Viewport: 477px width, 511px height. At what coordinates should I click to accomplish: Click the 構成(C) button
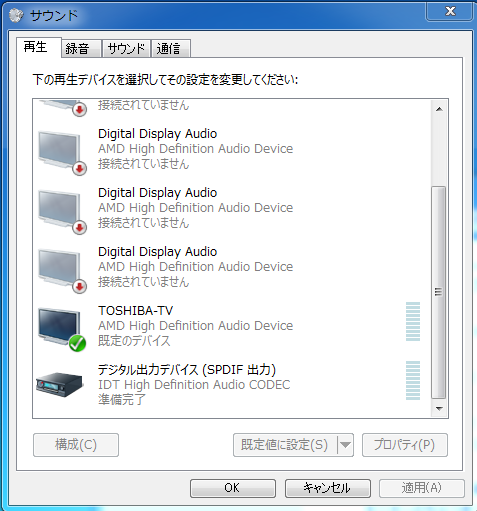point(76,445)
